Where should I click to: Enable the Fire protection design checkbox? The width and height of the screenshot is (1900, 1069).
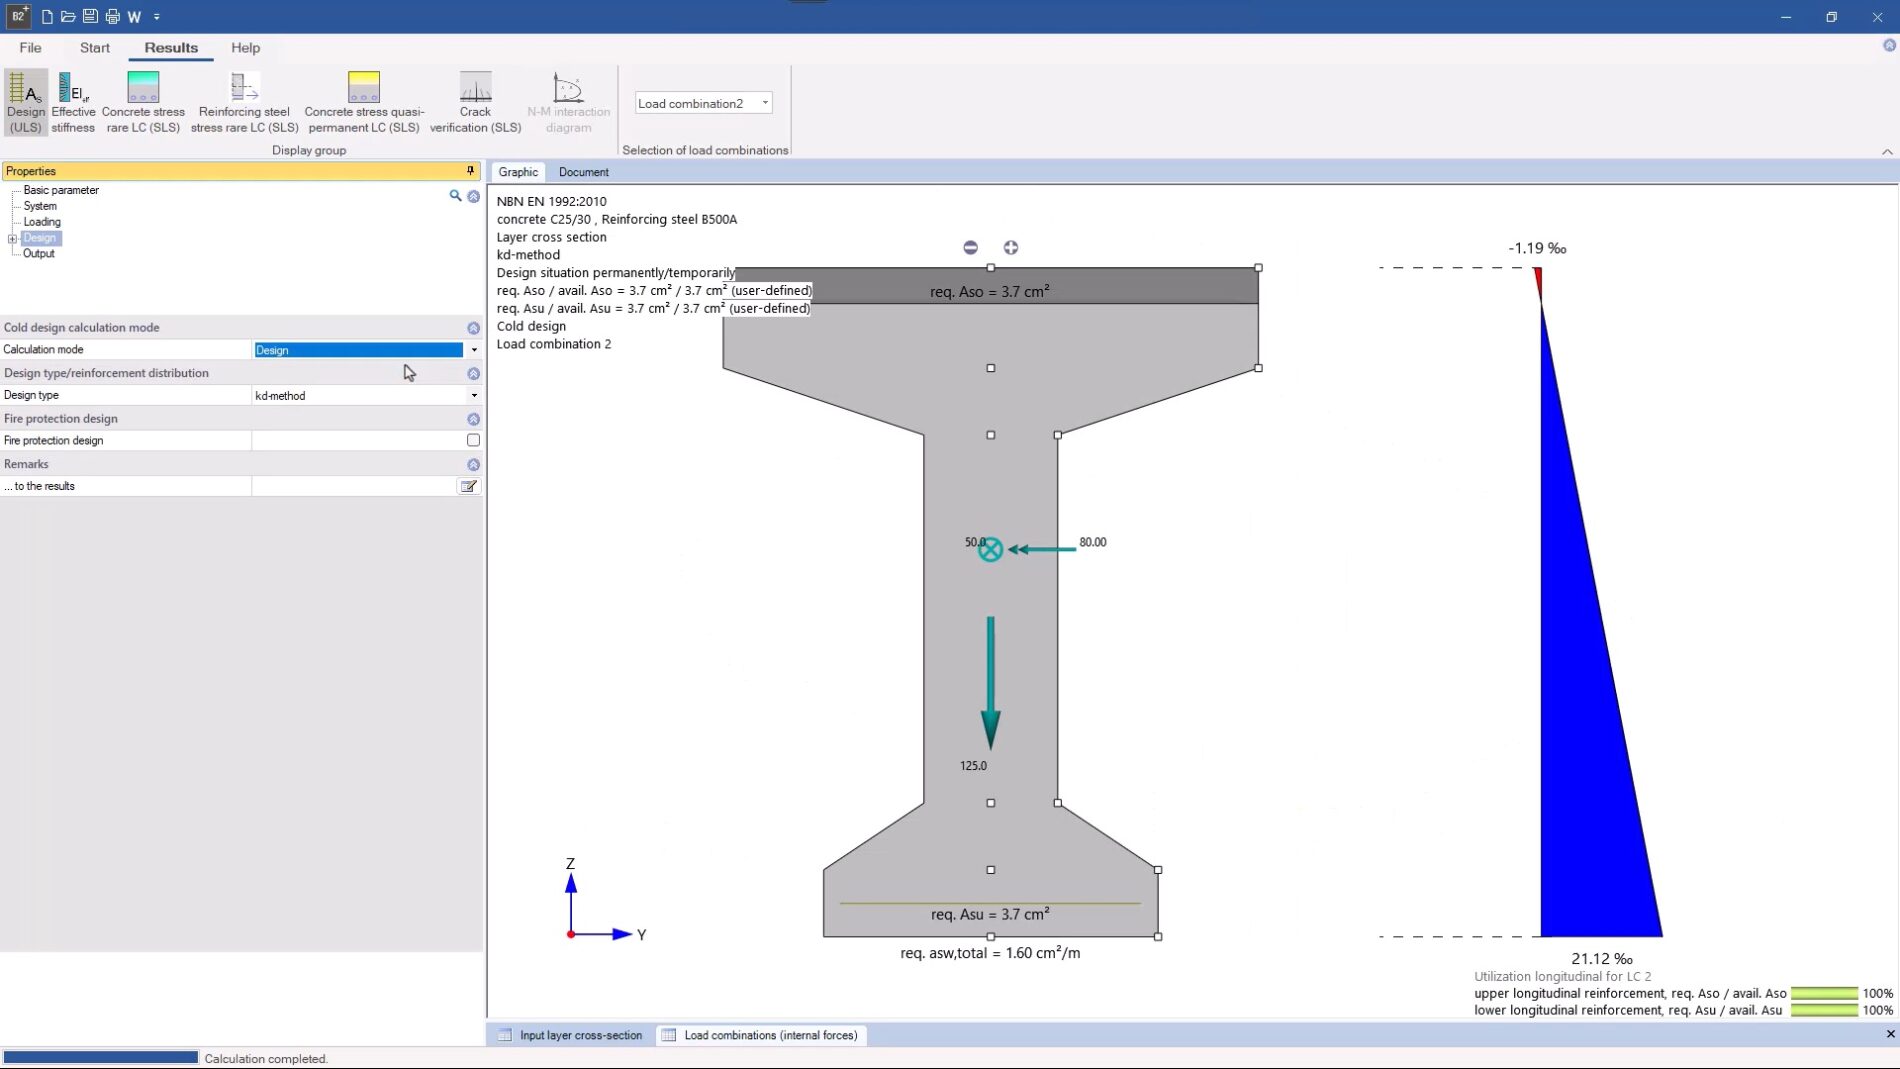pyautogui.click(x=473, y=440)
